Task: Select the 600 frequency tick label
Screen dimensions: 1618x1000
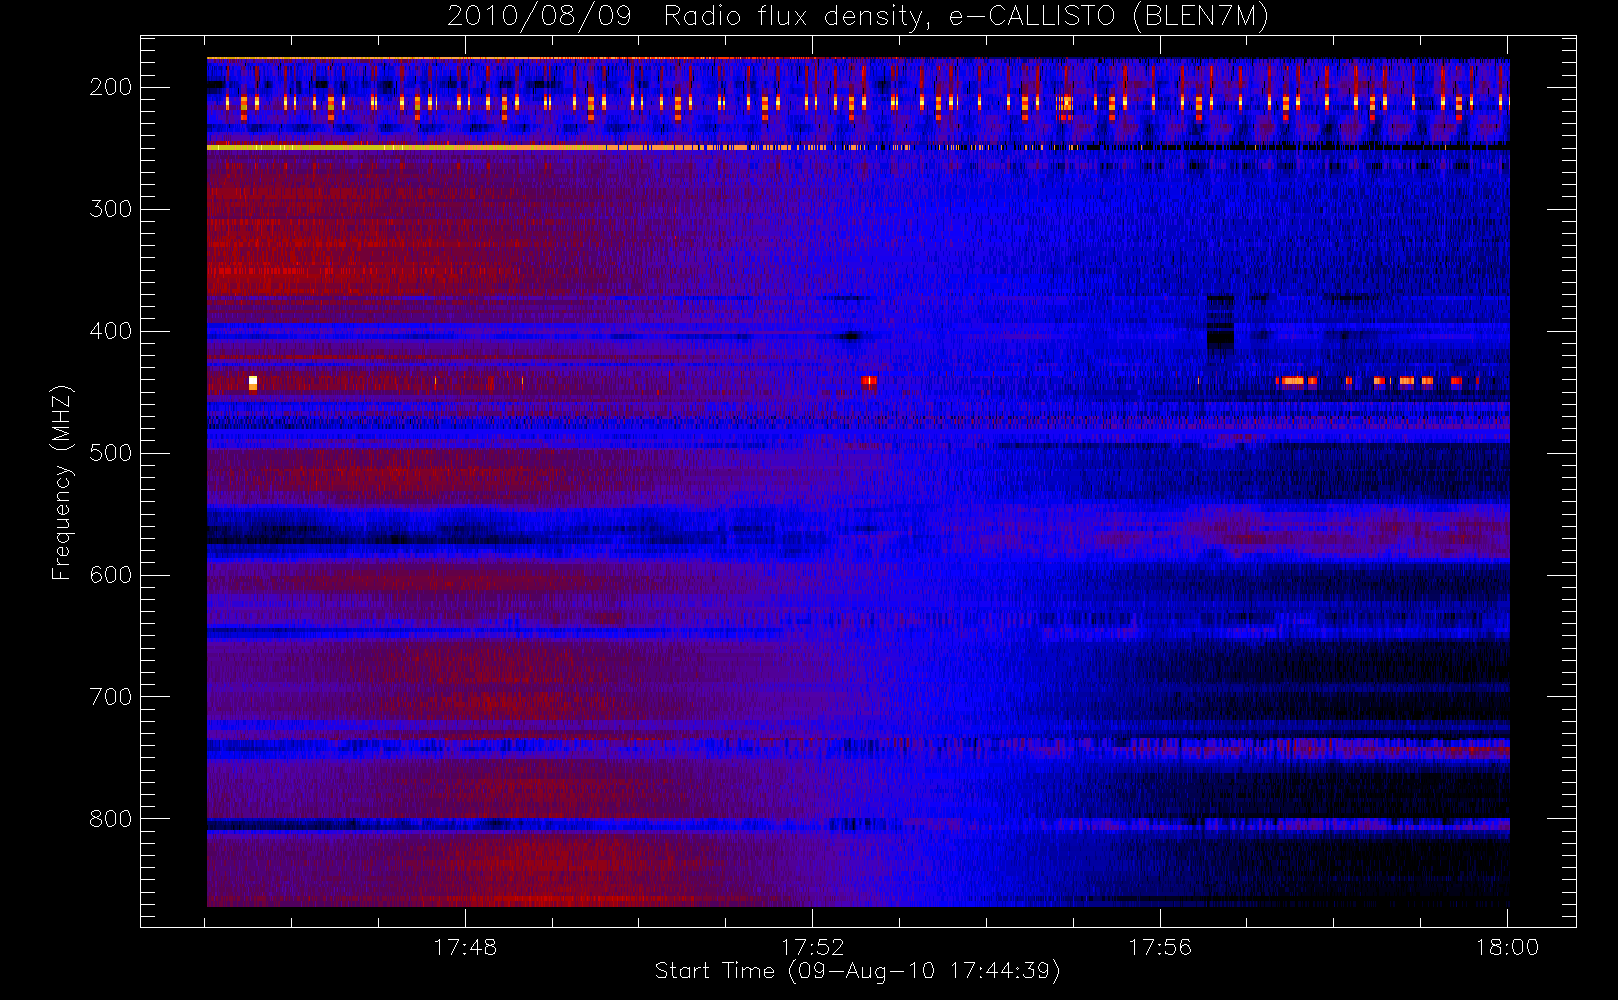Action: (x=111, y=575)
